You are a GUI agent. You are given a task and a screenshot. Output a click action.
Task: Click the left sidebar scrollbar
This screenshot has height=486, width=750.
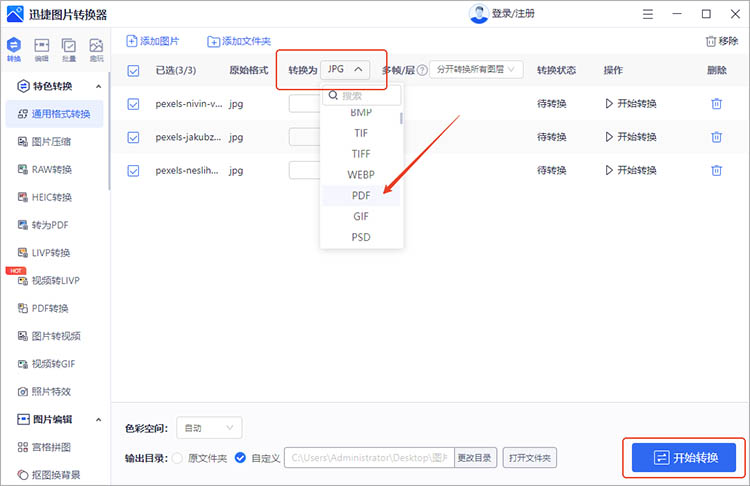[x=109, y=129]
